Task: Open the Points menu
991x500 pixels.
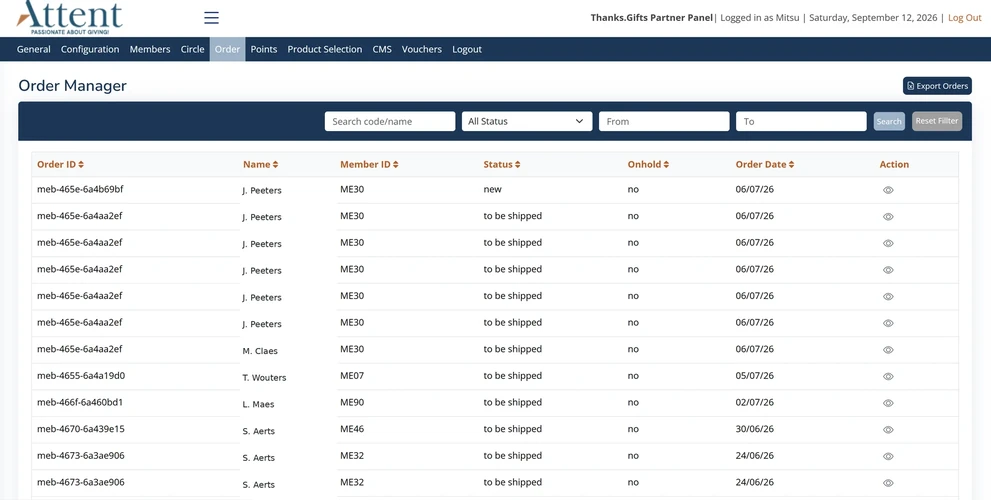Action: [x=264, y=49]
